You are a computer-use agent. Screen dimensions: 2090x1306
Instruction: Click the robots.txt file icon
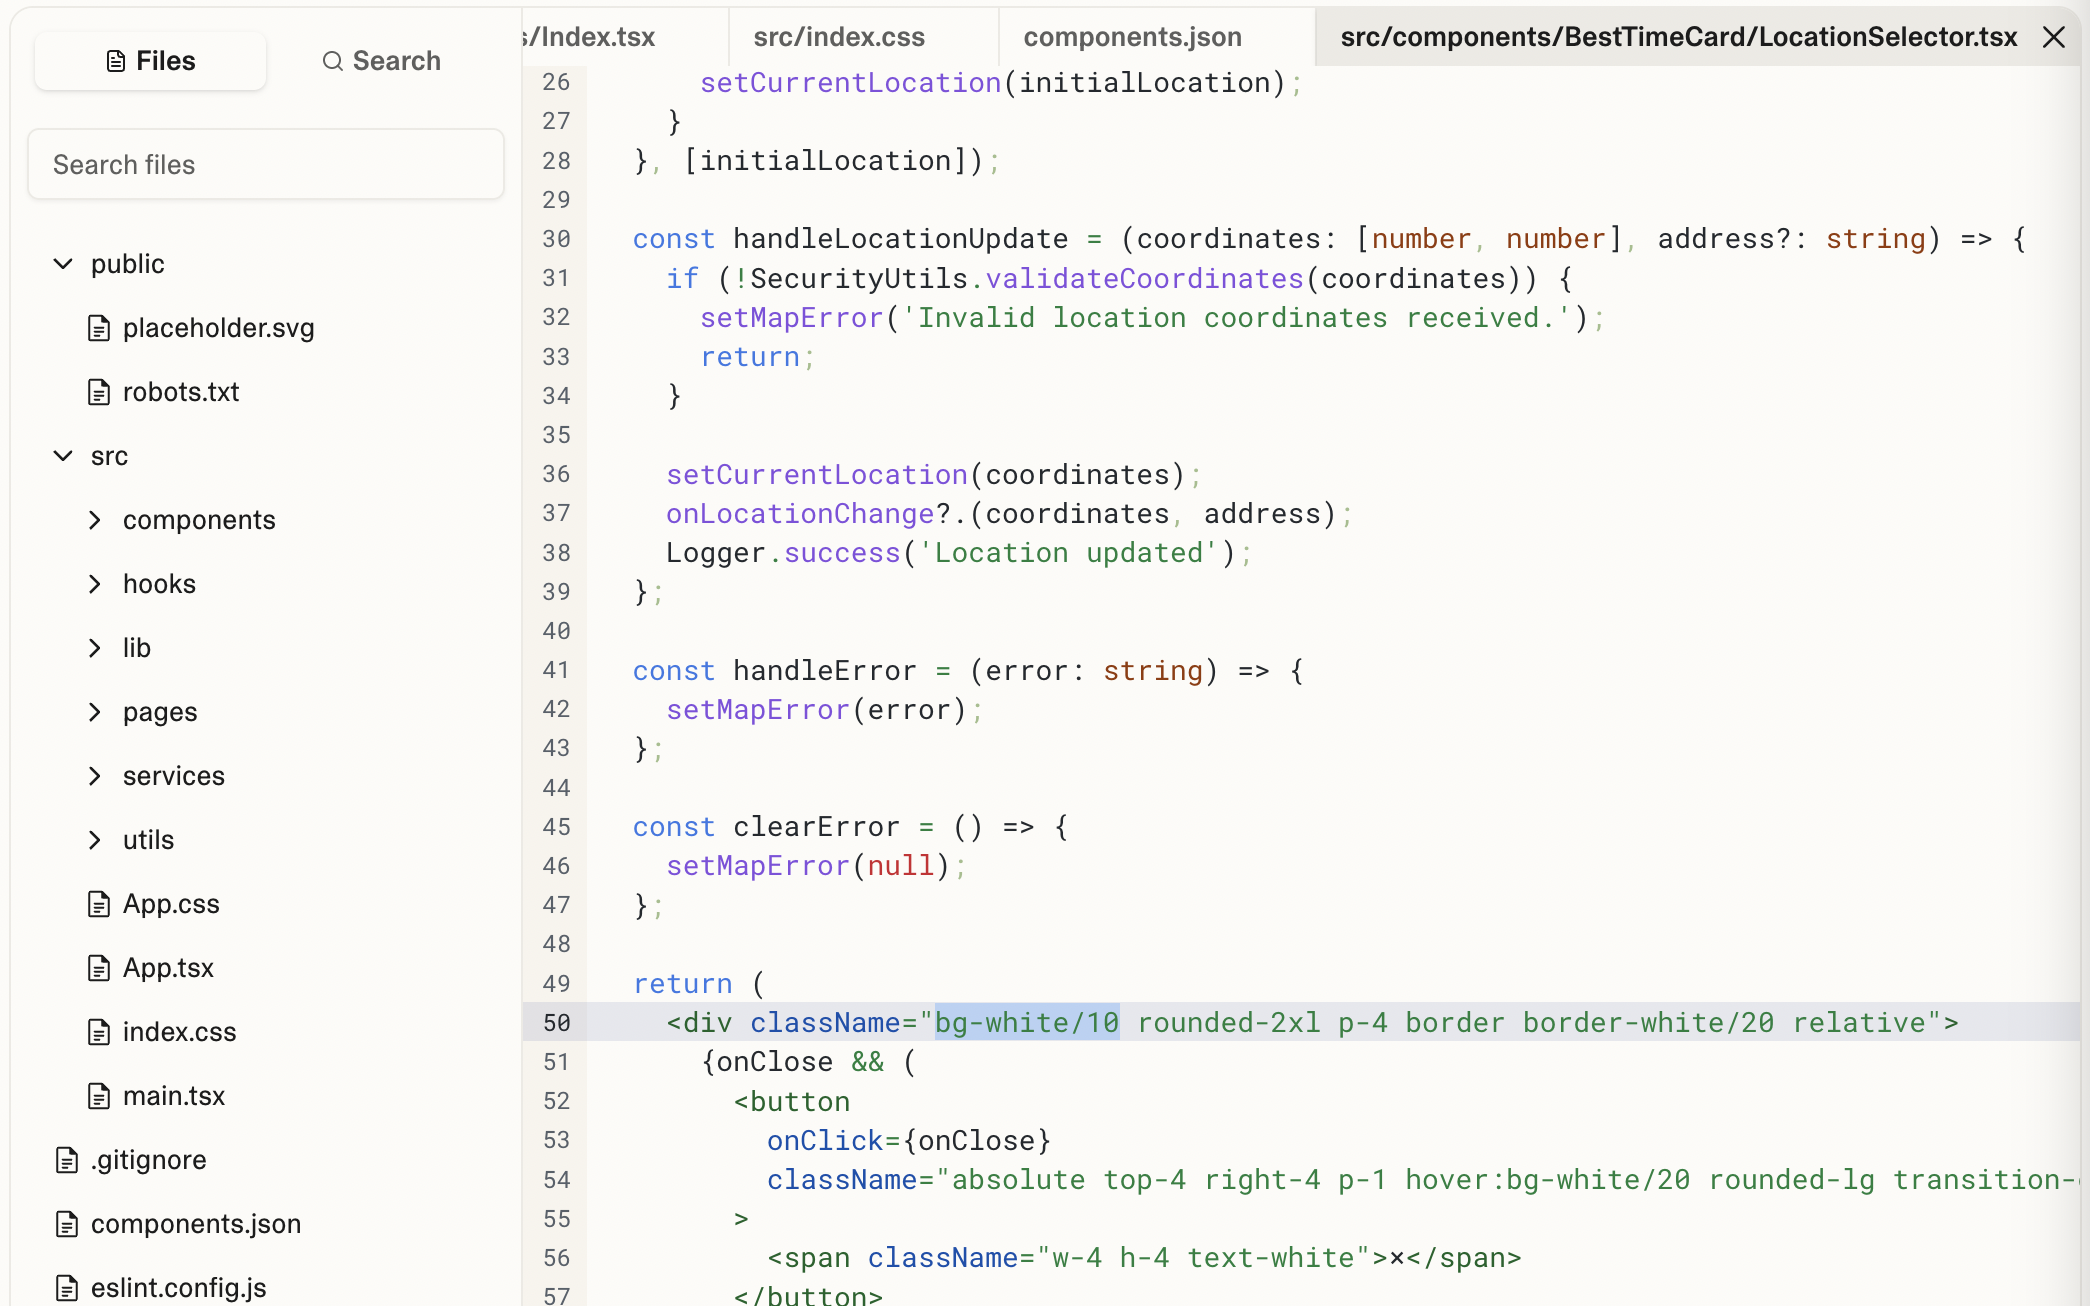tap(99, 392)
